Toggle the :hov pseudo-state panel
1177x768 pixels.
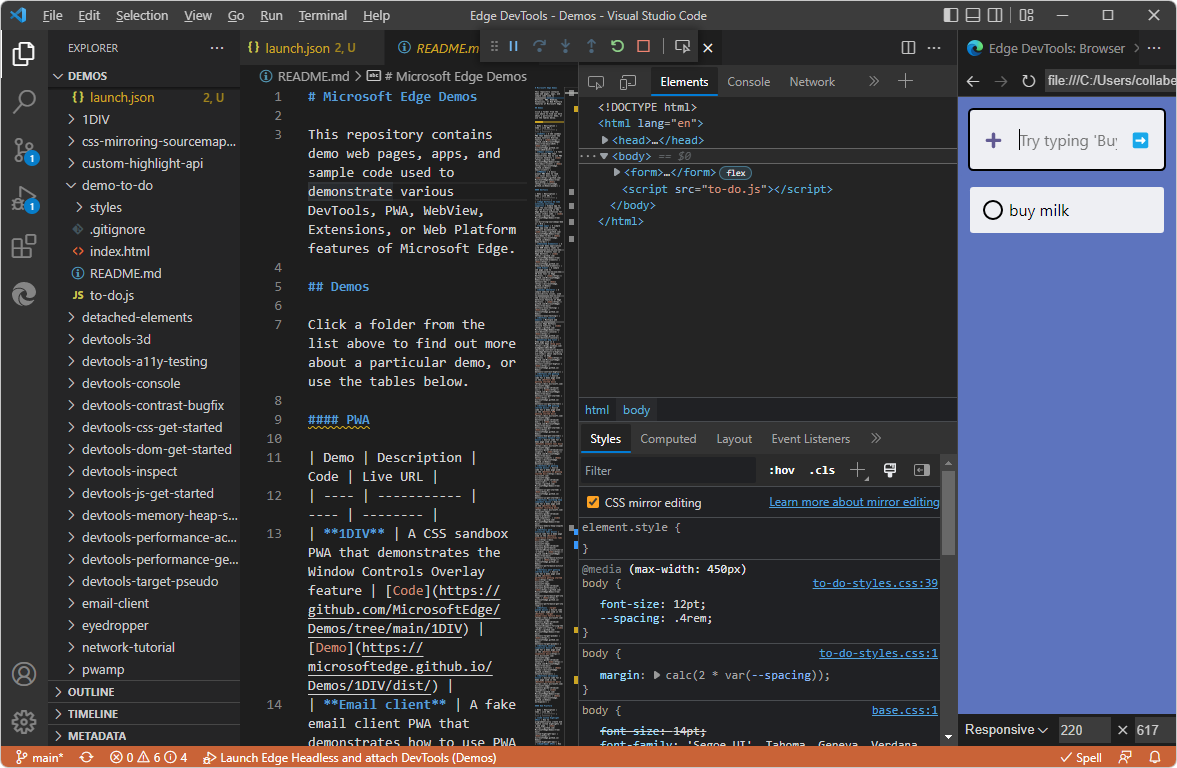click(781, 470)
